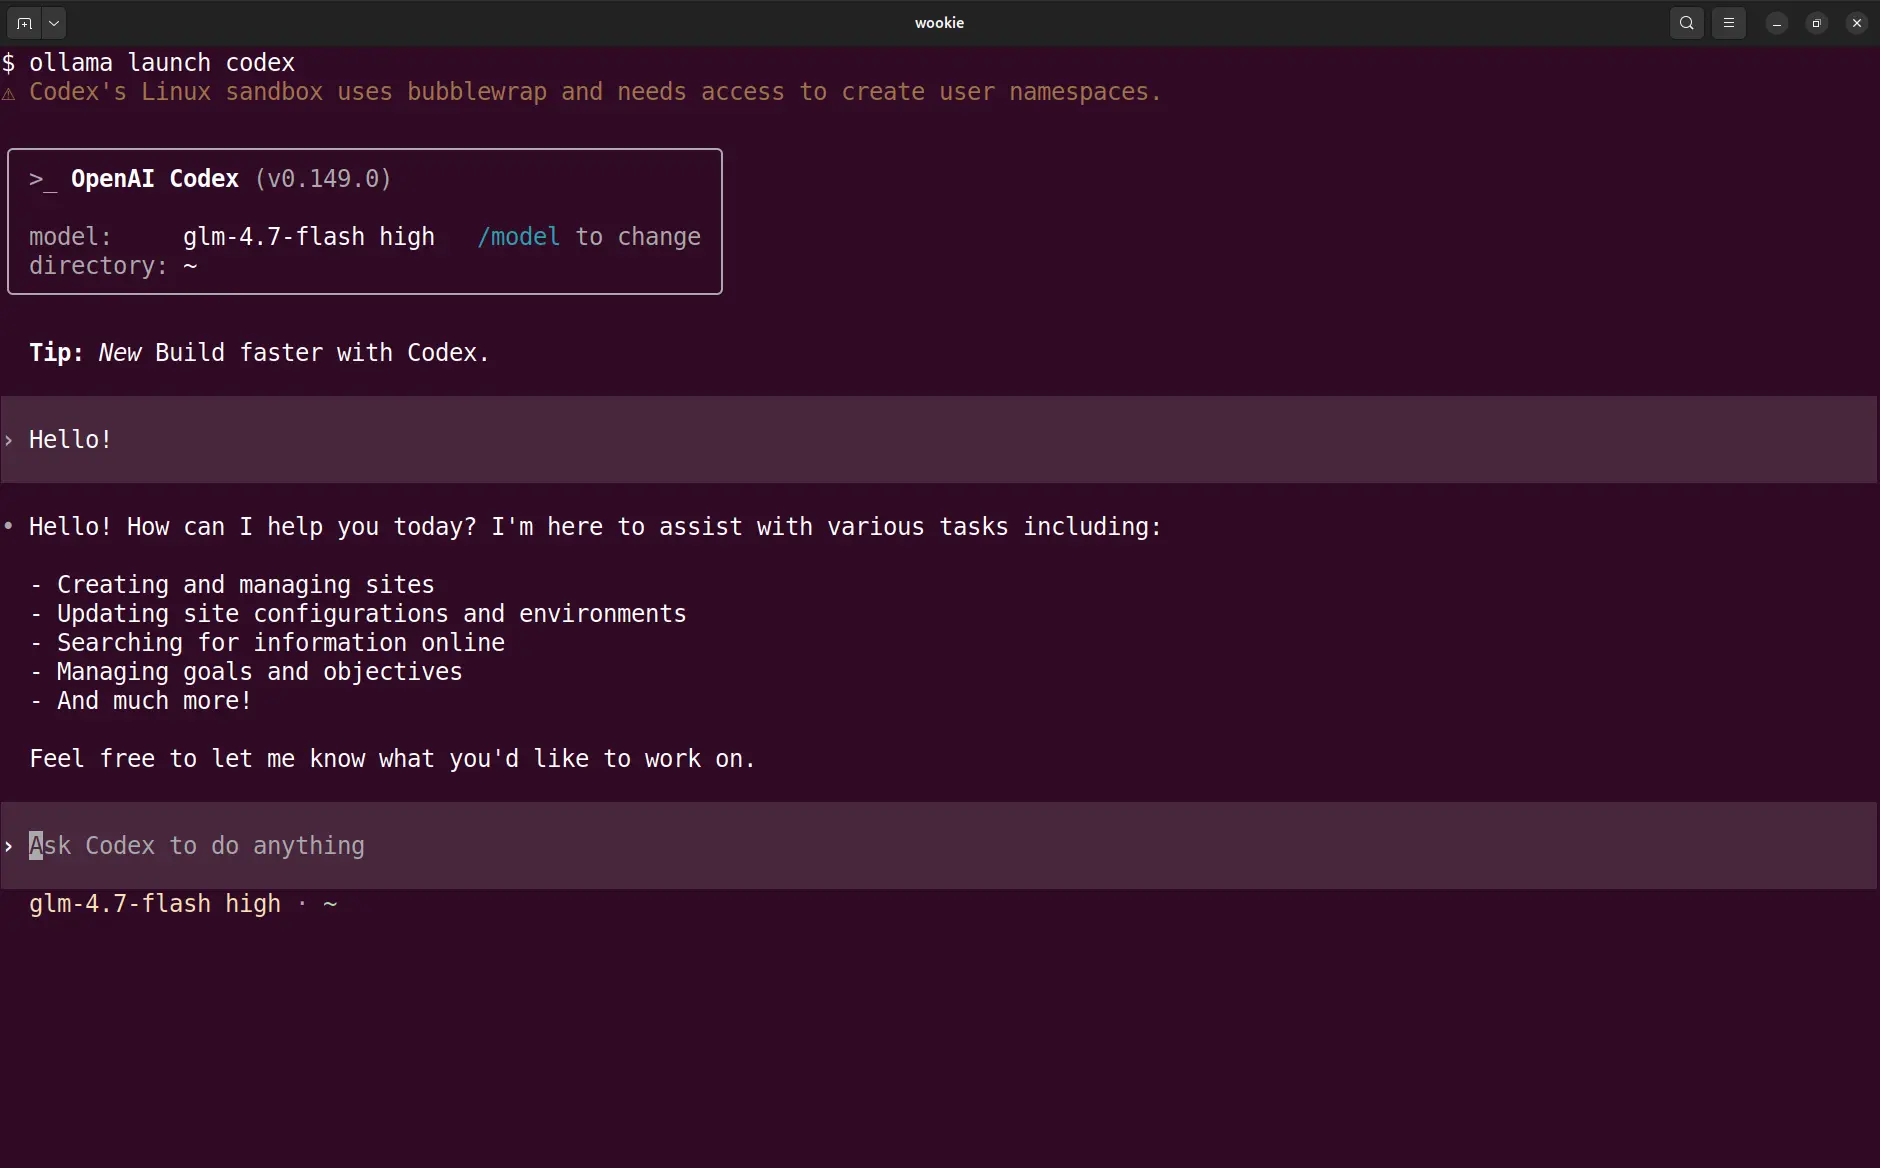1880x1168 pixels.
Task: Click 'Managing goals and objectives' item
Action: pyautogui.click(x=259, y=672)
